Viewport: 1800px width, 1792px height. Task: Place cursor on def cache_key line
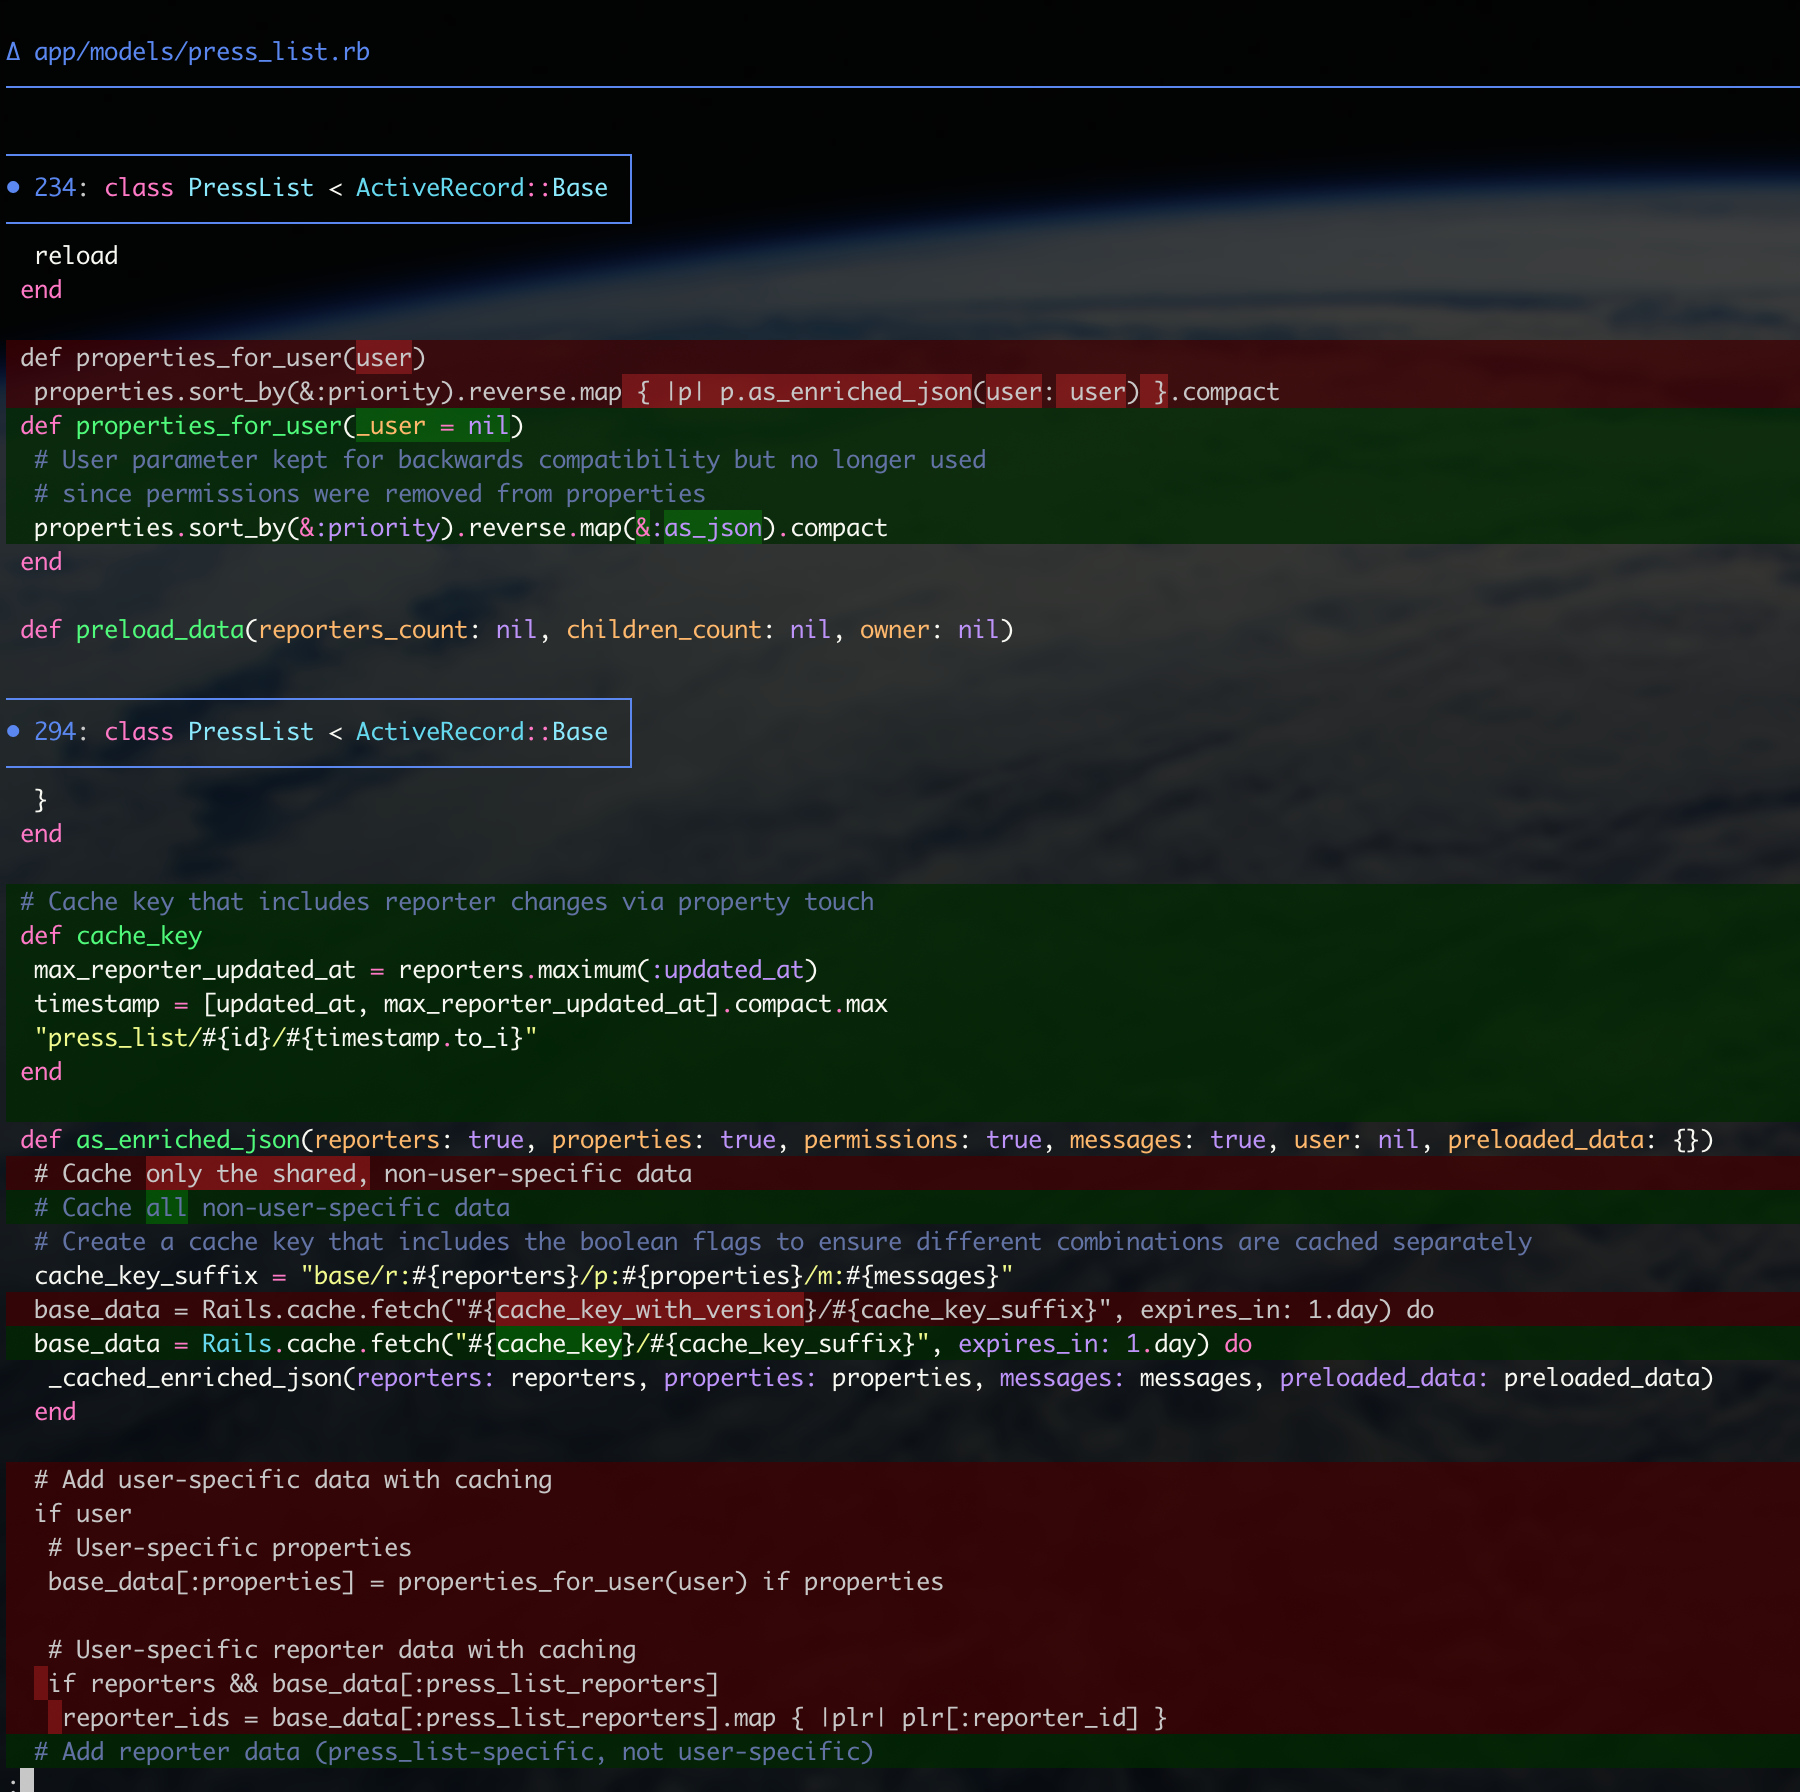[111, 936]
